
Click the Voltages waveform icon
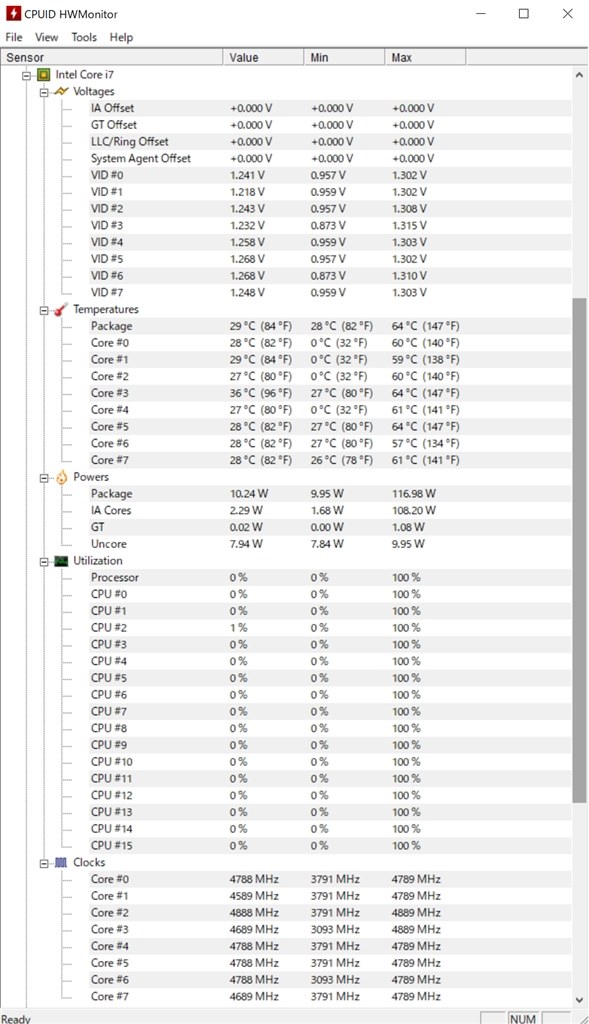point(60,91)
